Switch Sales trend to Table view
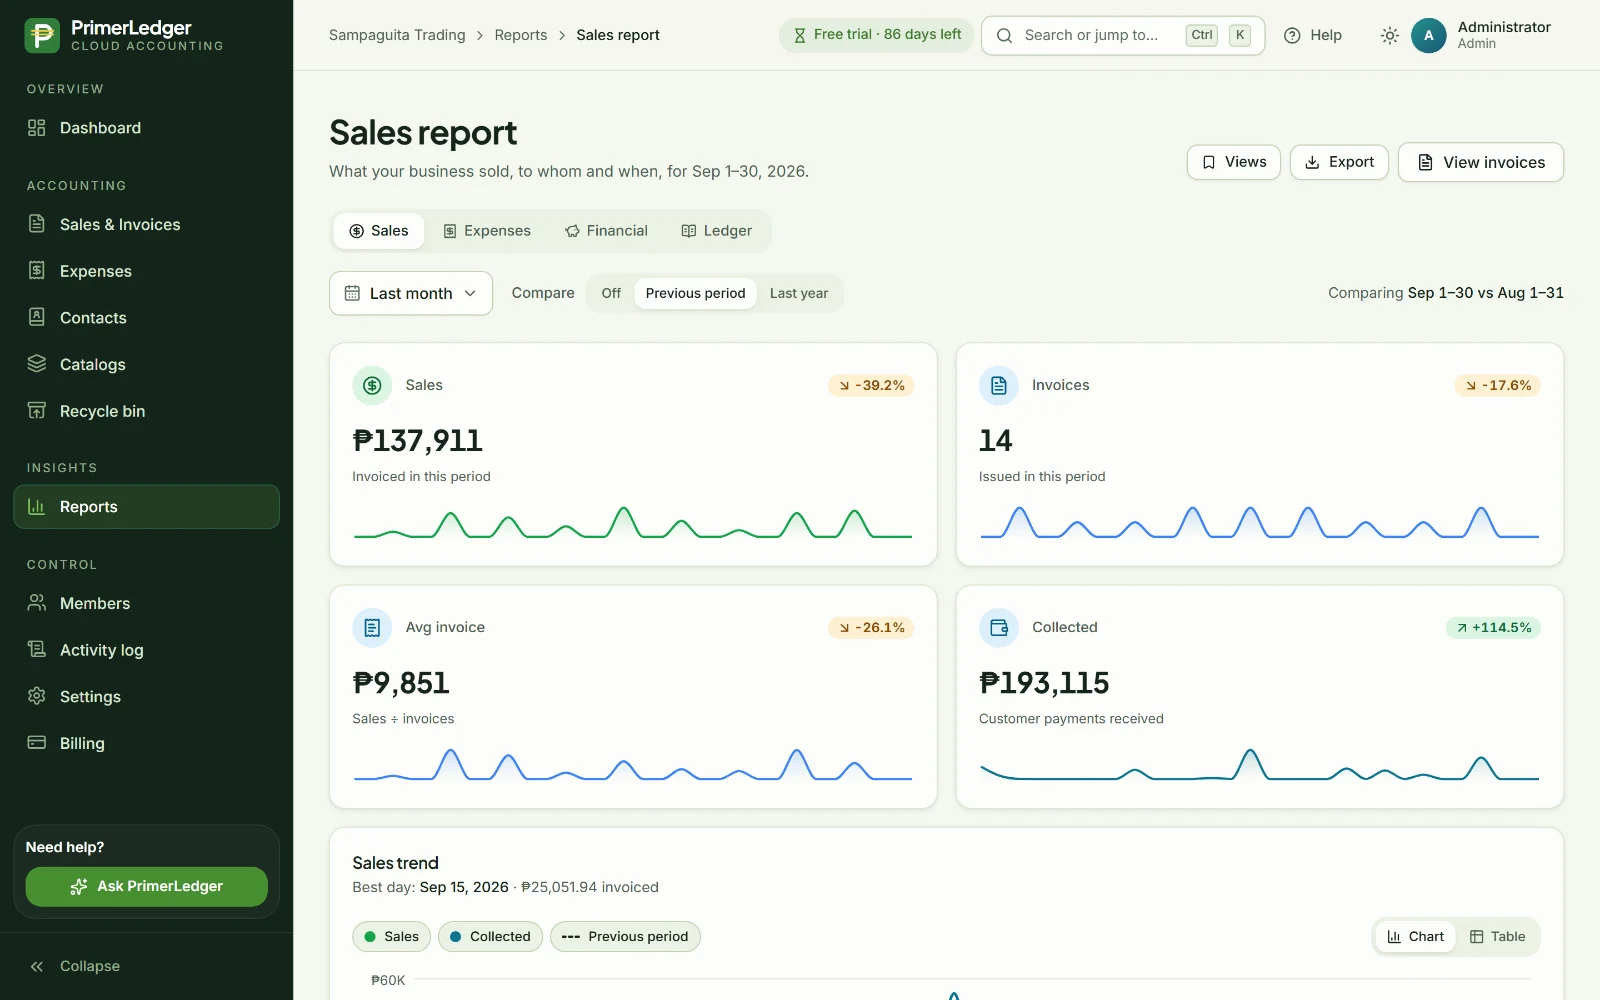Screen dimensions: 1600x1000 (1497, 937)
